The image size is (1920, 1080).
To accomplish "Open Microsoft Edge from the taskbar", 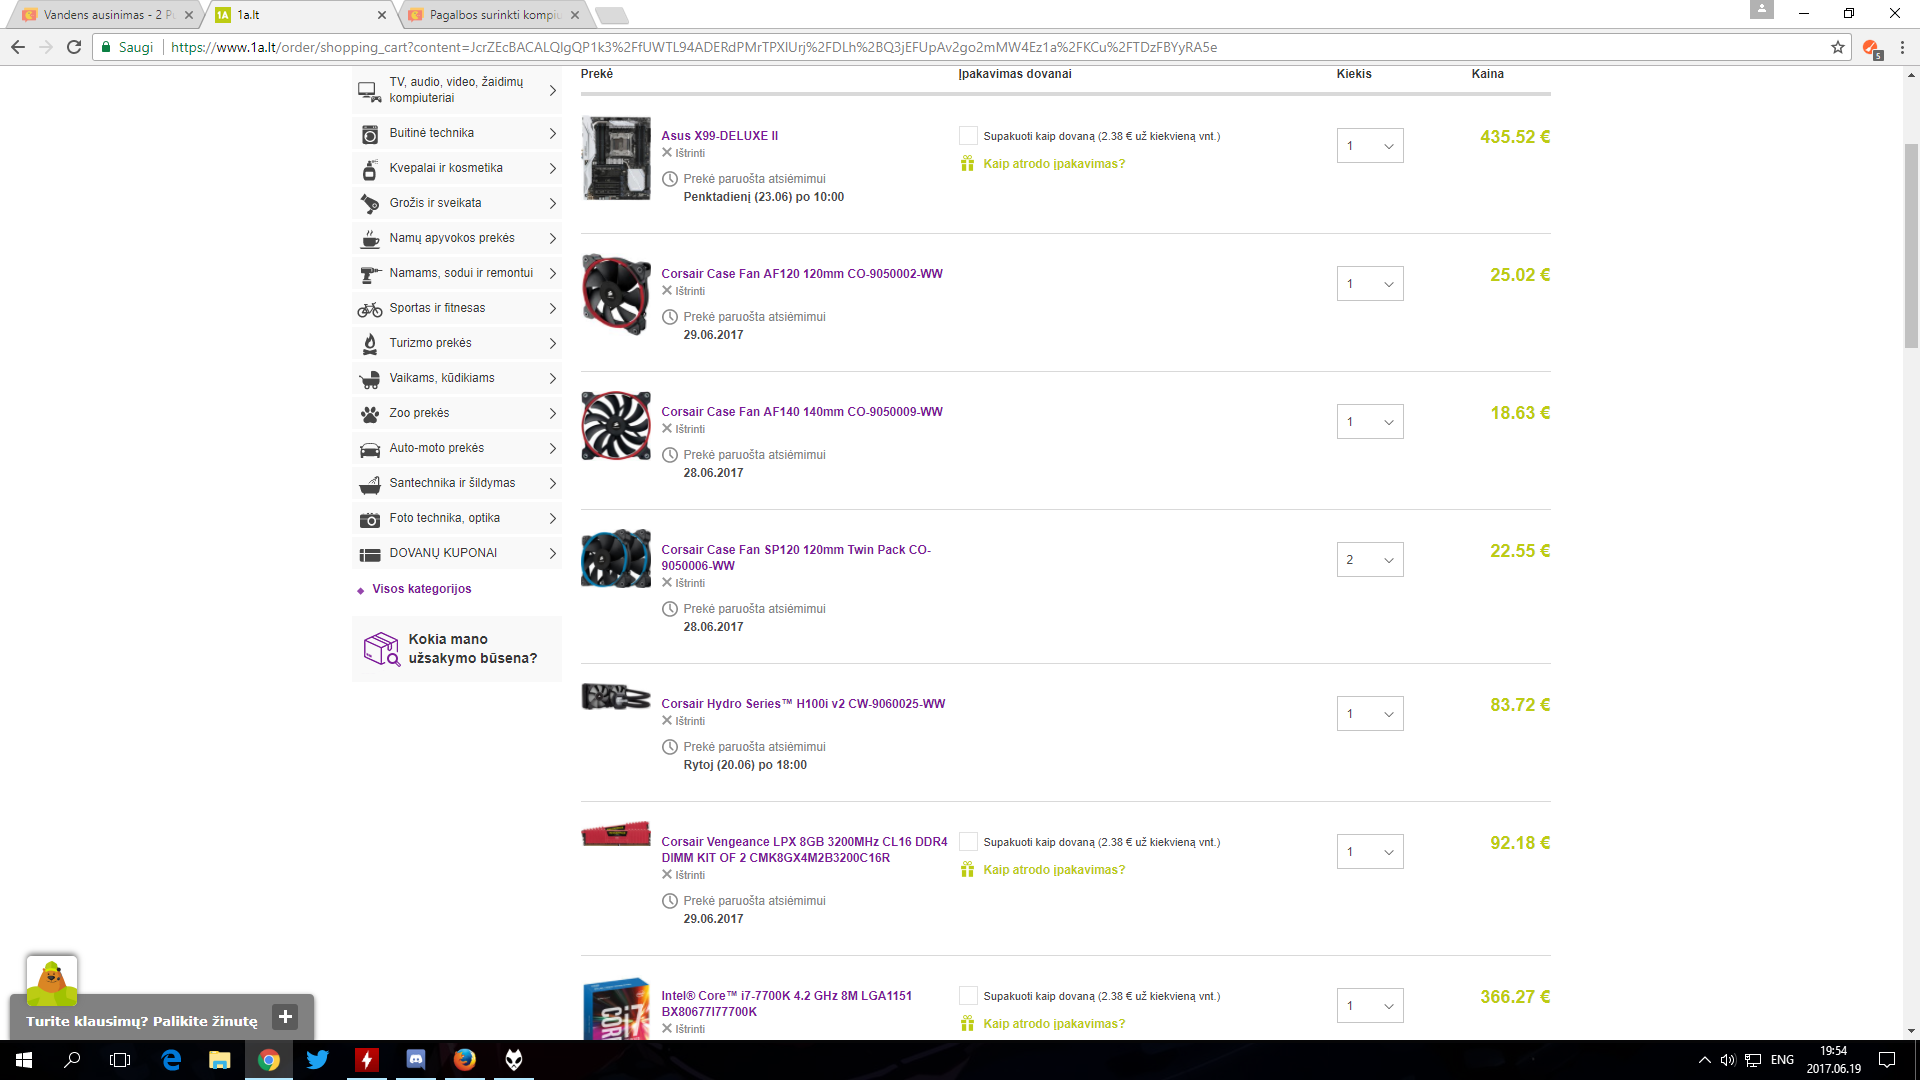I will [171, 1060].
